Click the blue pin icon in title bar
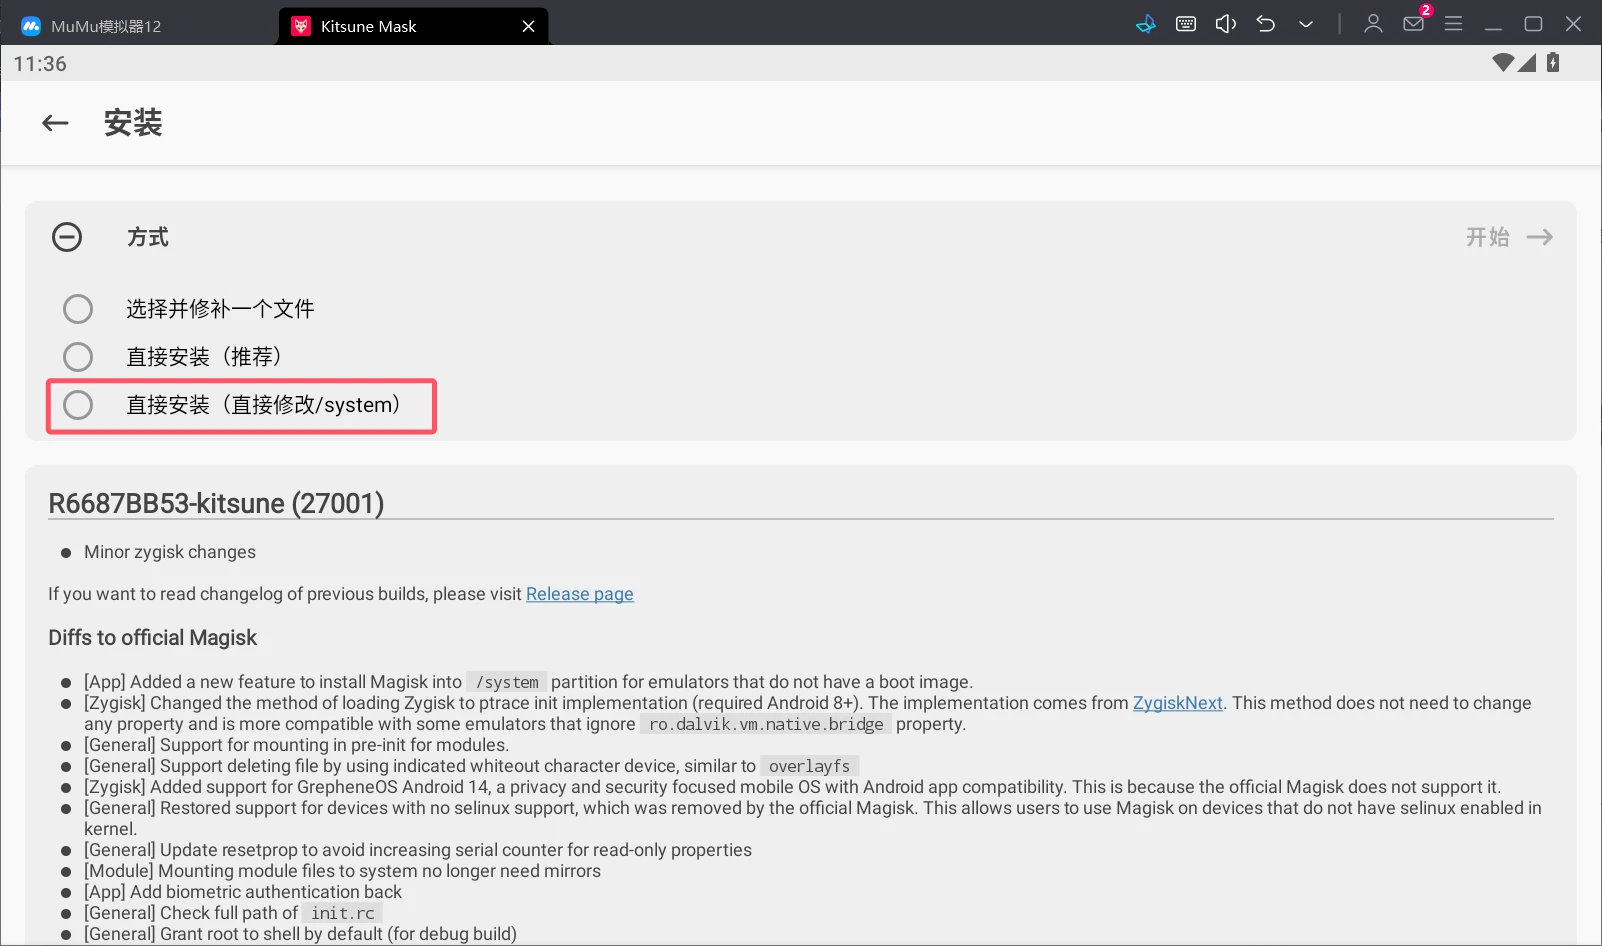1602x946 pixels. [1146, 24]
